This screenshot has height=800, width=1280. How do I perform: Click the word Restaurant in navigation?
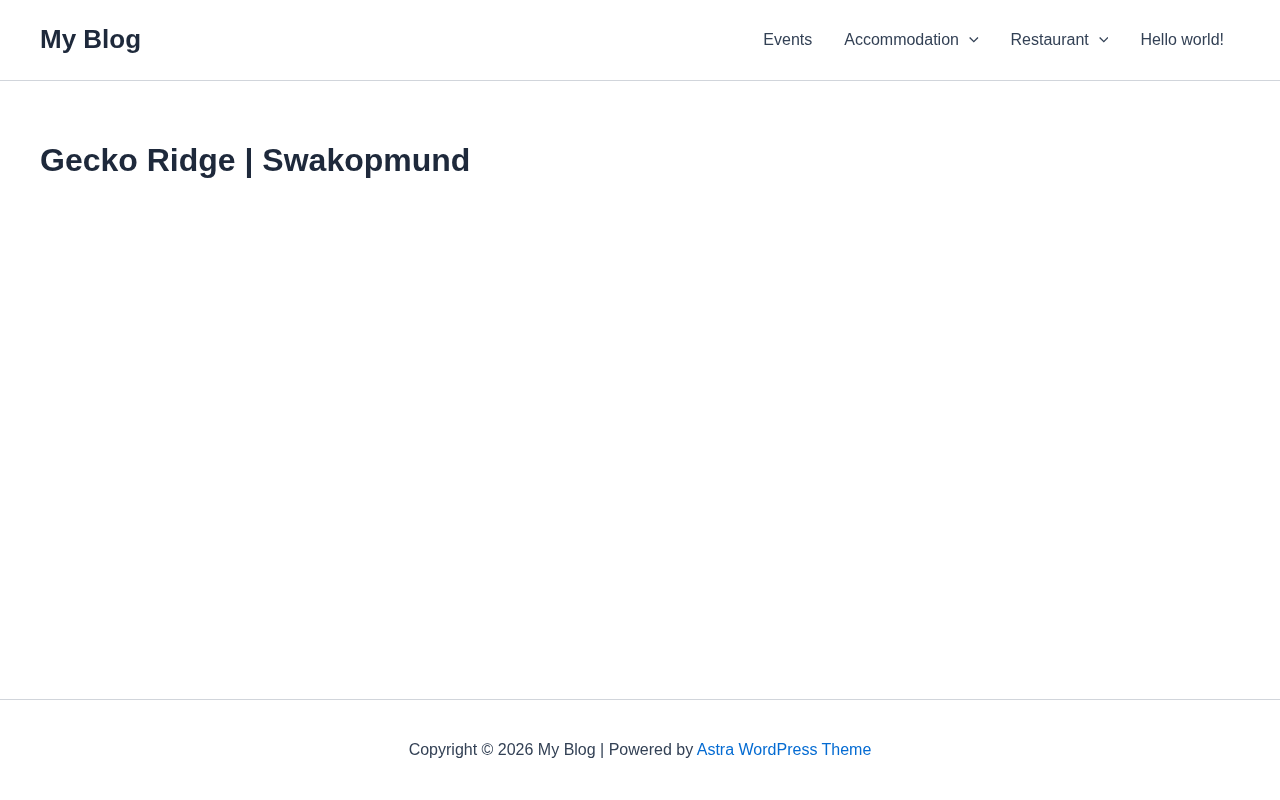1049,40
